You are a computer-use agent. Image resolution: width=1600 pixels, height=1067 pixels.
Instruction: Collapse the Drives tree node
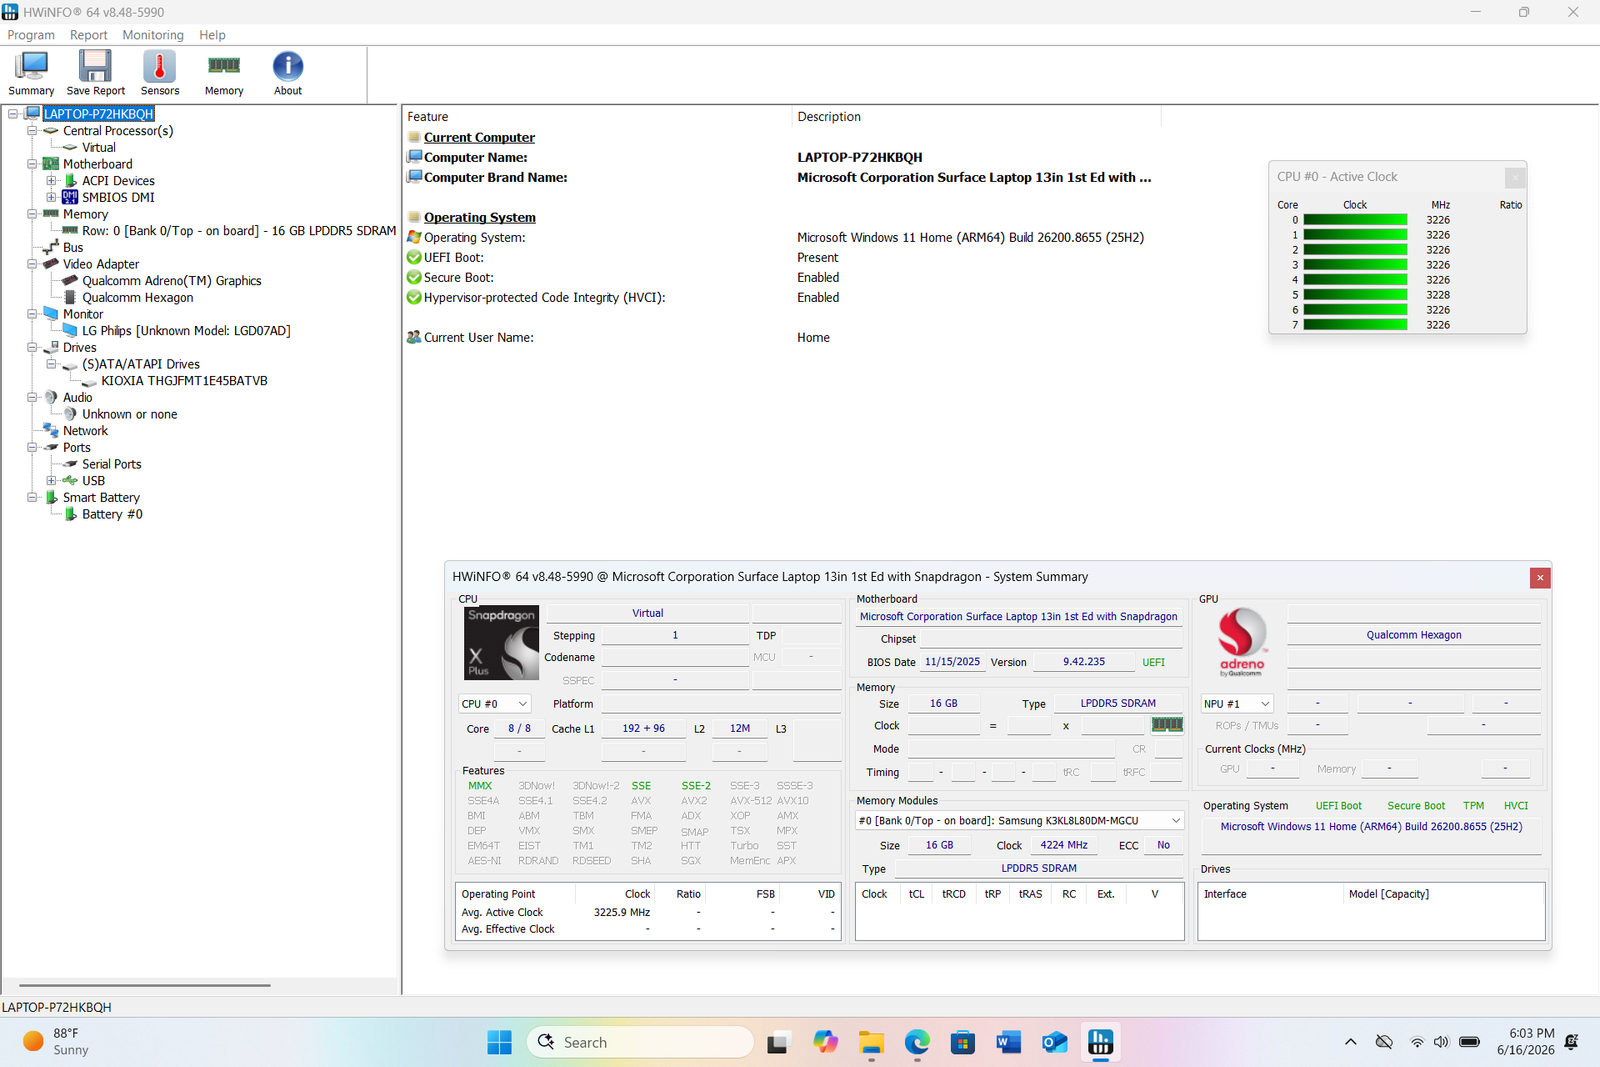tap(32, 348)
